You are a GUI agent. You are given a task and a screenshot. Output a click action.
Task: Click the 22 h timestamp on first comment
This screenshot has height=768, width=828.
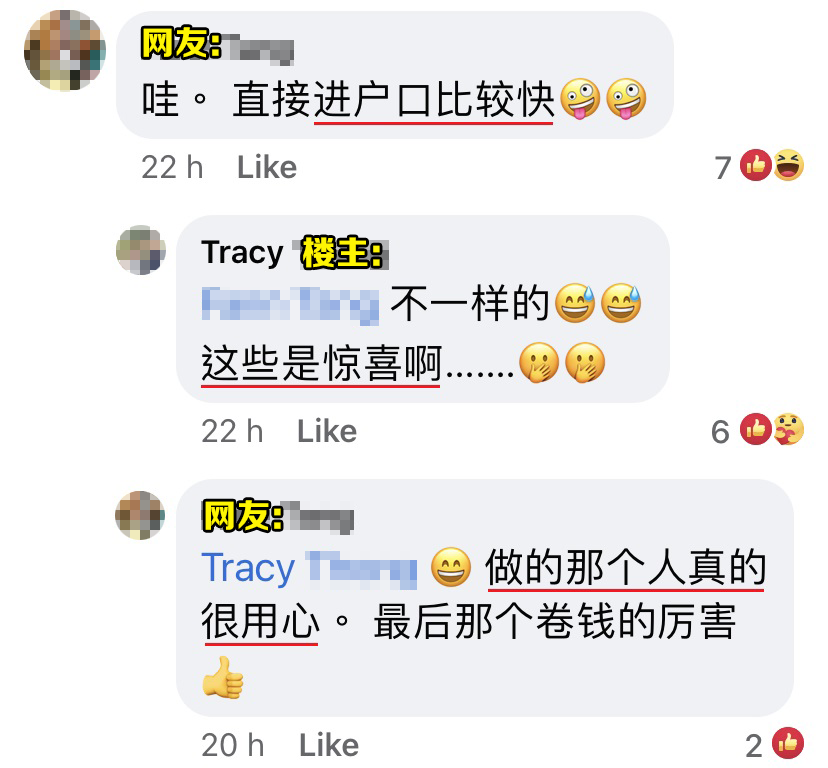[x=172, y=167]
